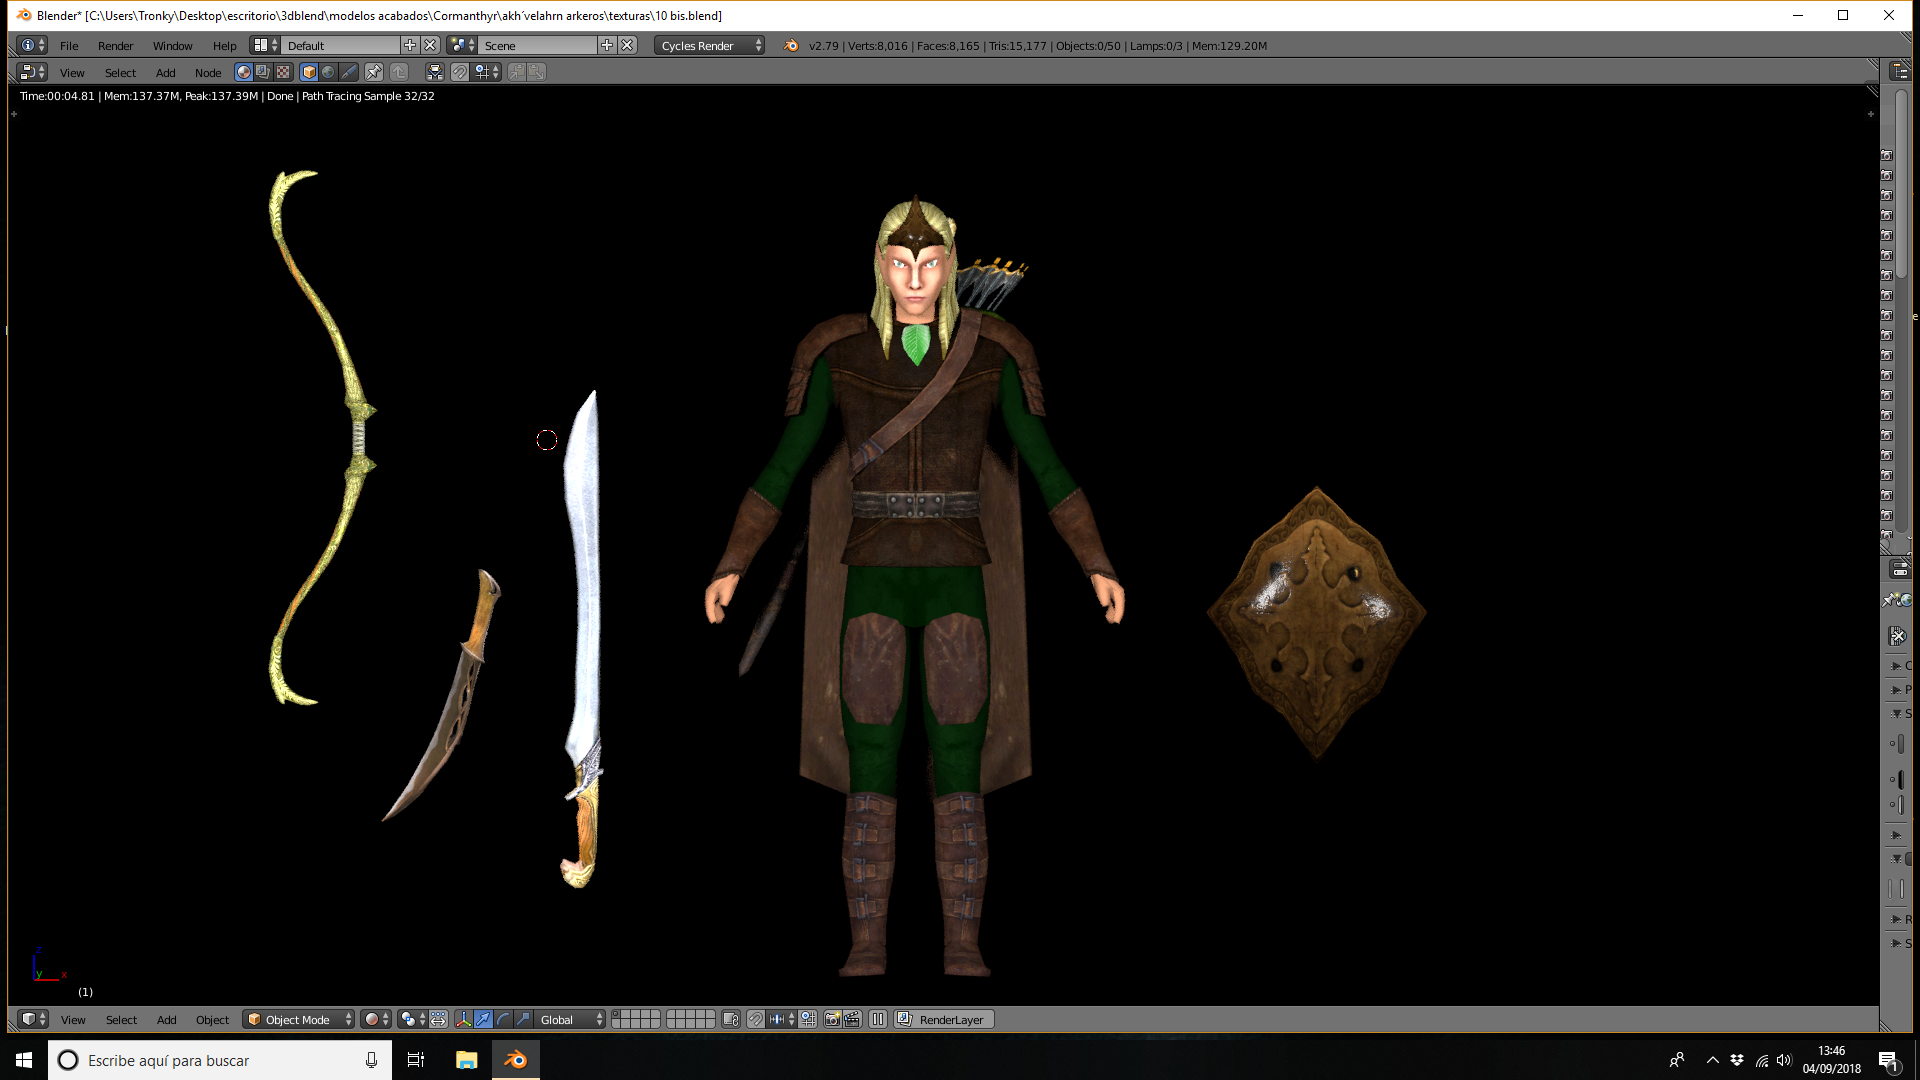The width and height of the screenshot is (1920, 1080).
Task: Click the rotate manipulator icon
Action: pyautogui.click(x=503, y=1019)
